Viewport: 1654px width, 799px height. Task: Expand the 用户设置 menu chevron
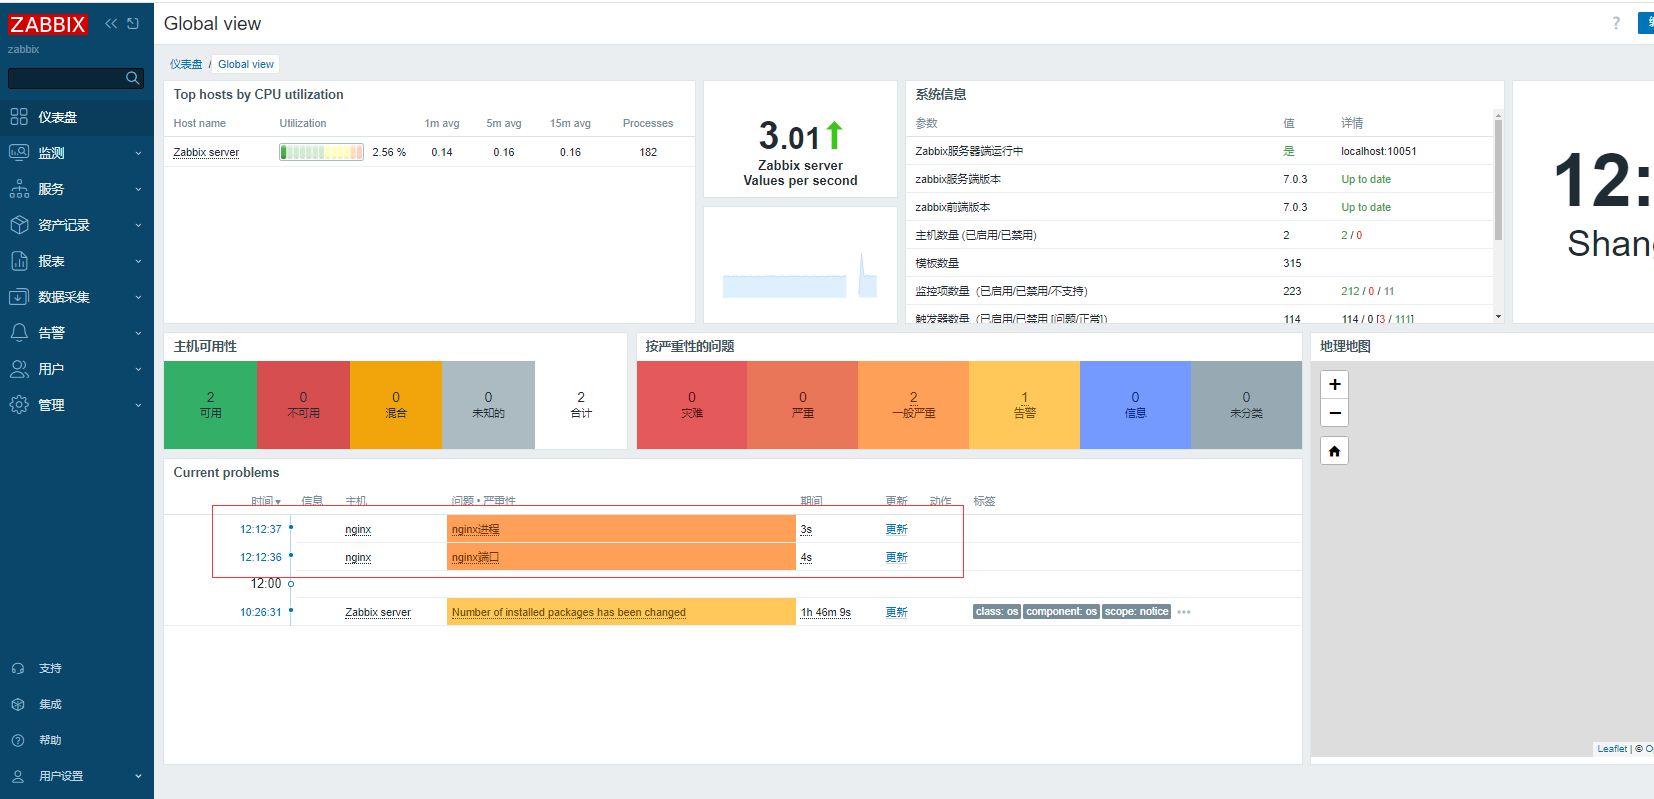coord(138,776)
